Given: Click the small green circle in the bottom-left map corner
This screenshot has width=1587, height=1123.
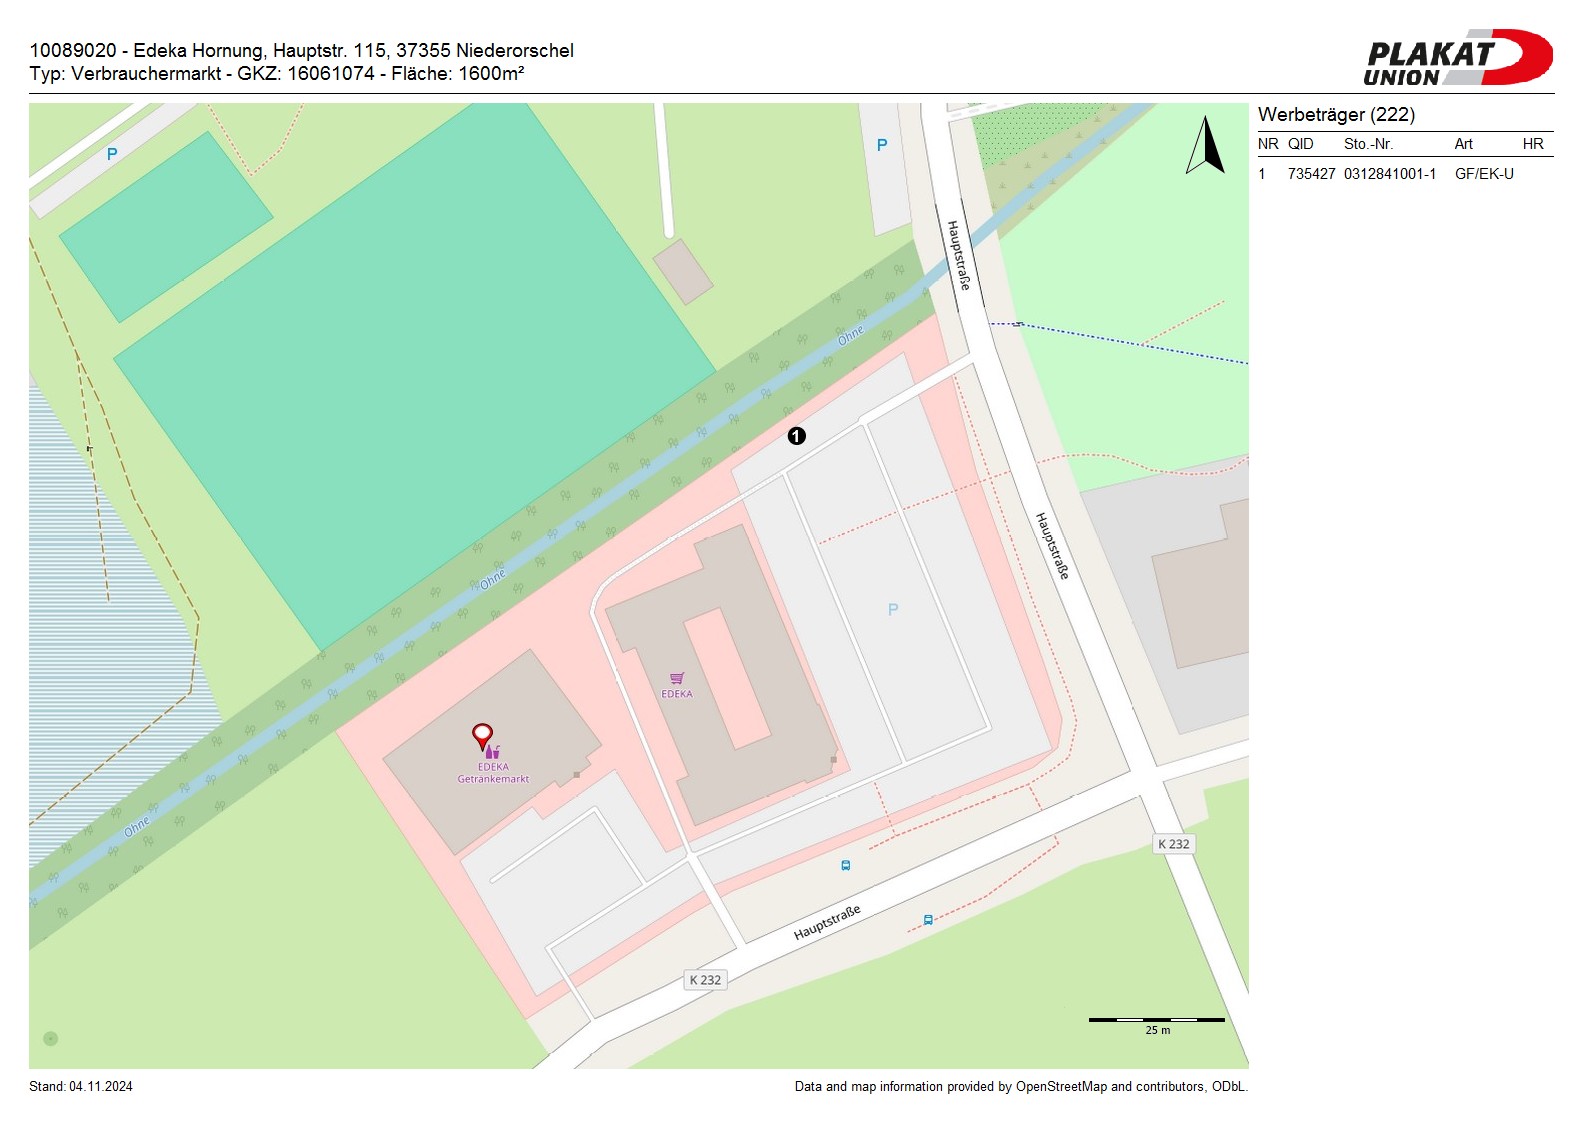Looking at the screenshot, I should 51,1039.
